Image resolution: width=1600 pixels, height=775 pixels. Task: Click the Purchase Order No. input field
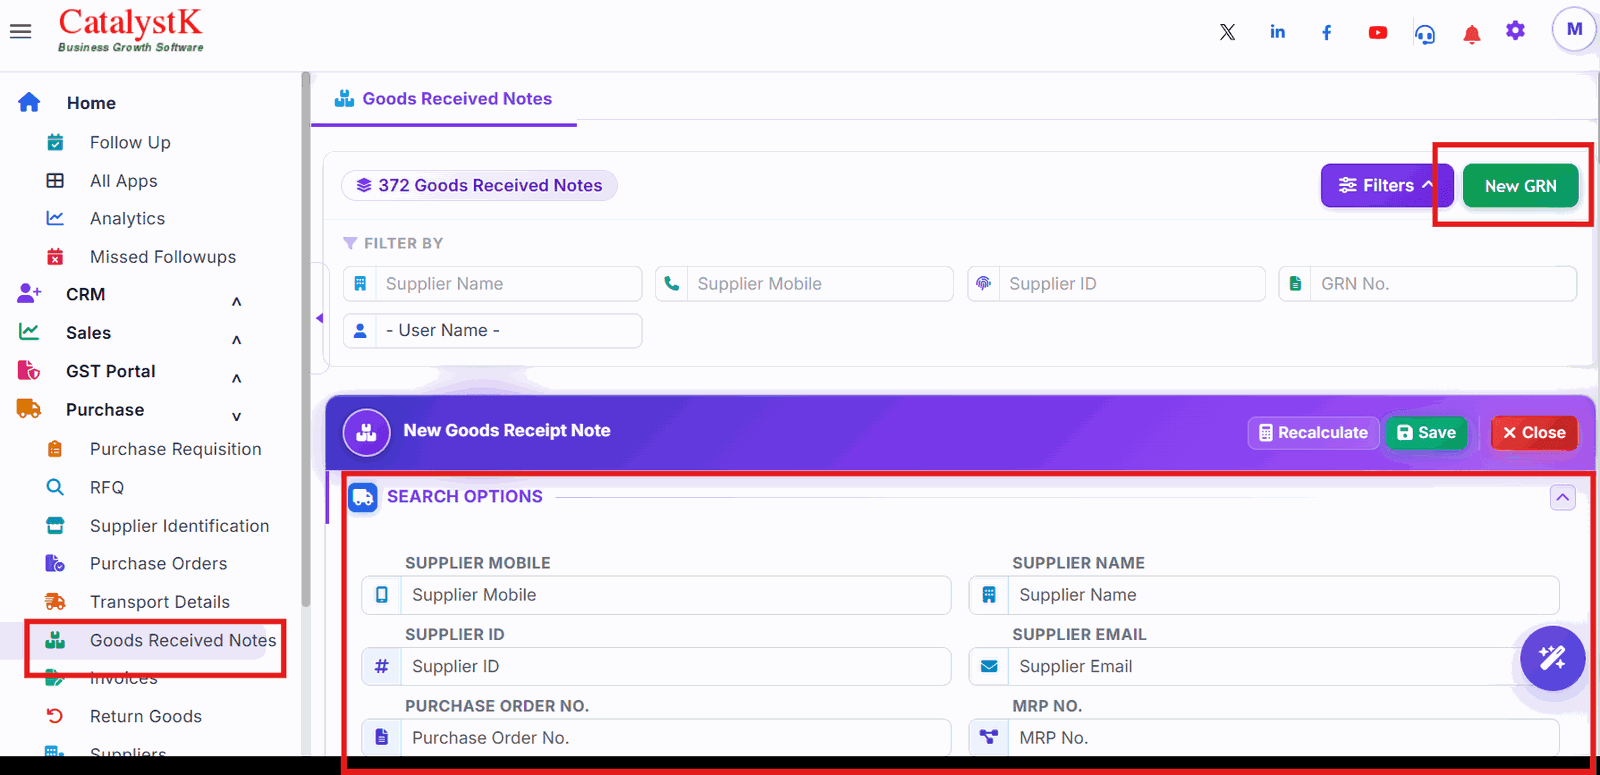click(x=656, y=738)
